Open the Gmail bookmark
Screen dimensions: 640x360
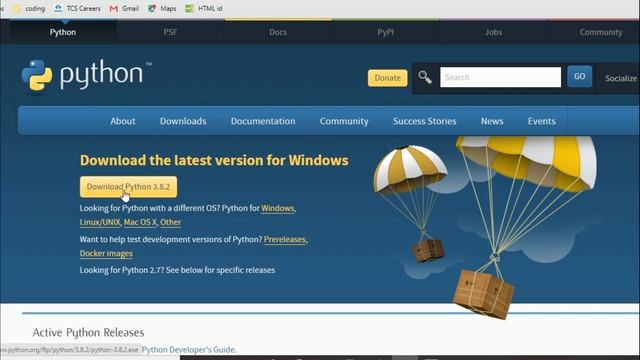coord(124,8)
